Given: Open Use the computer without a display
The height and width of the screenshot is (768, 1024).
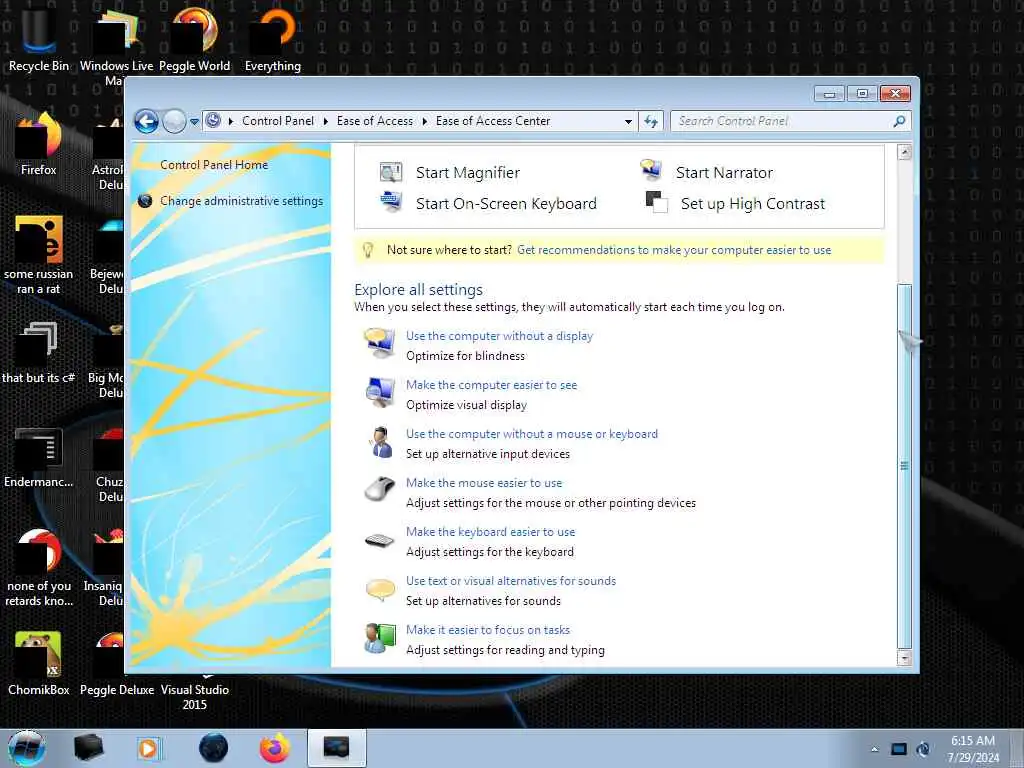Looking at the screenshot, I should [x=500, y=336].
